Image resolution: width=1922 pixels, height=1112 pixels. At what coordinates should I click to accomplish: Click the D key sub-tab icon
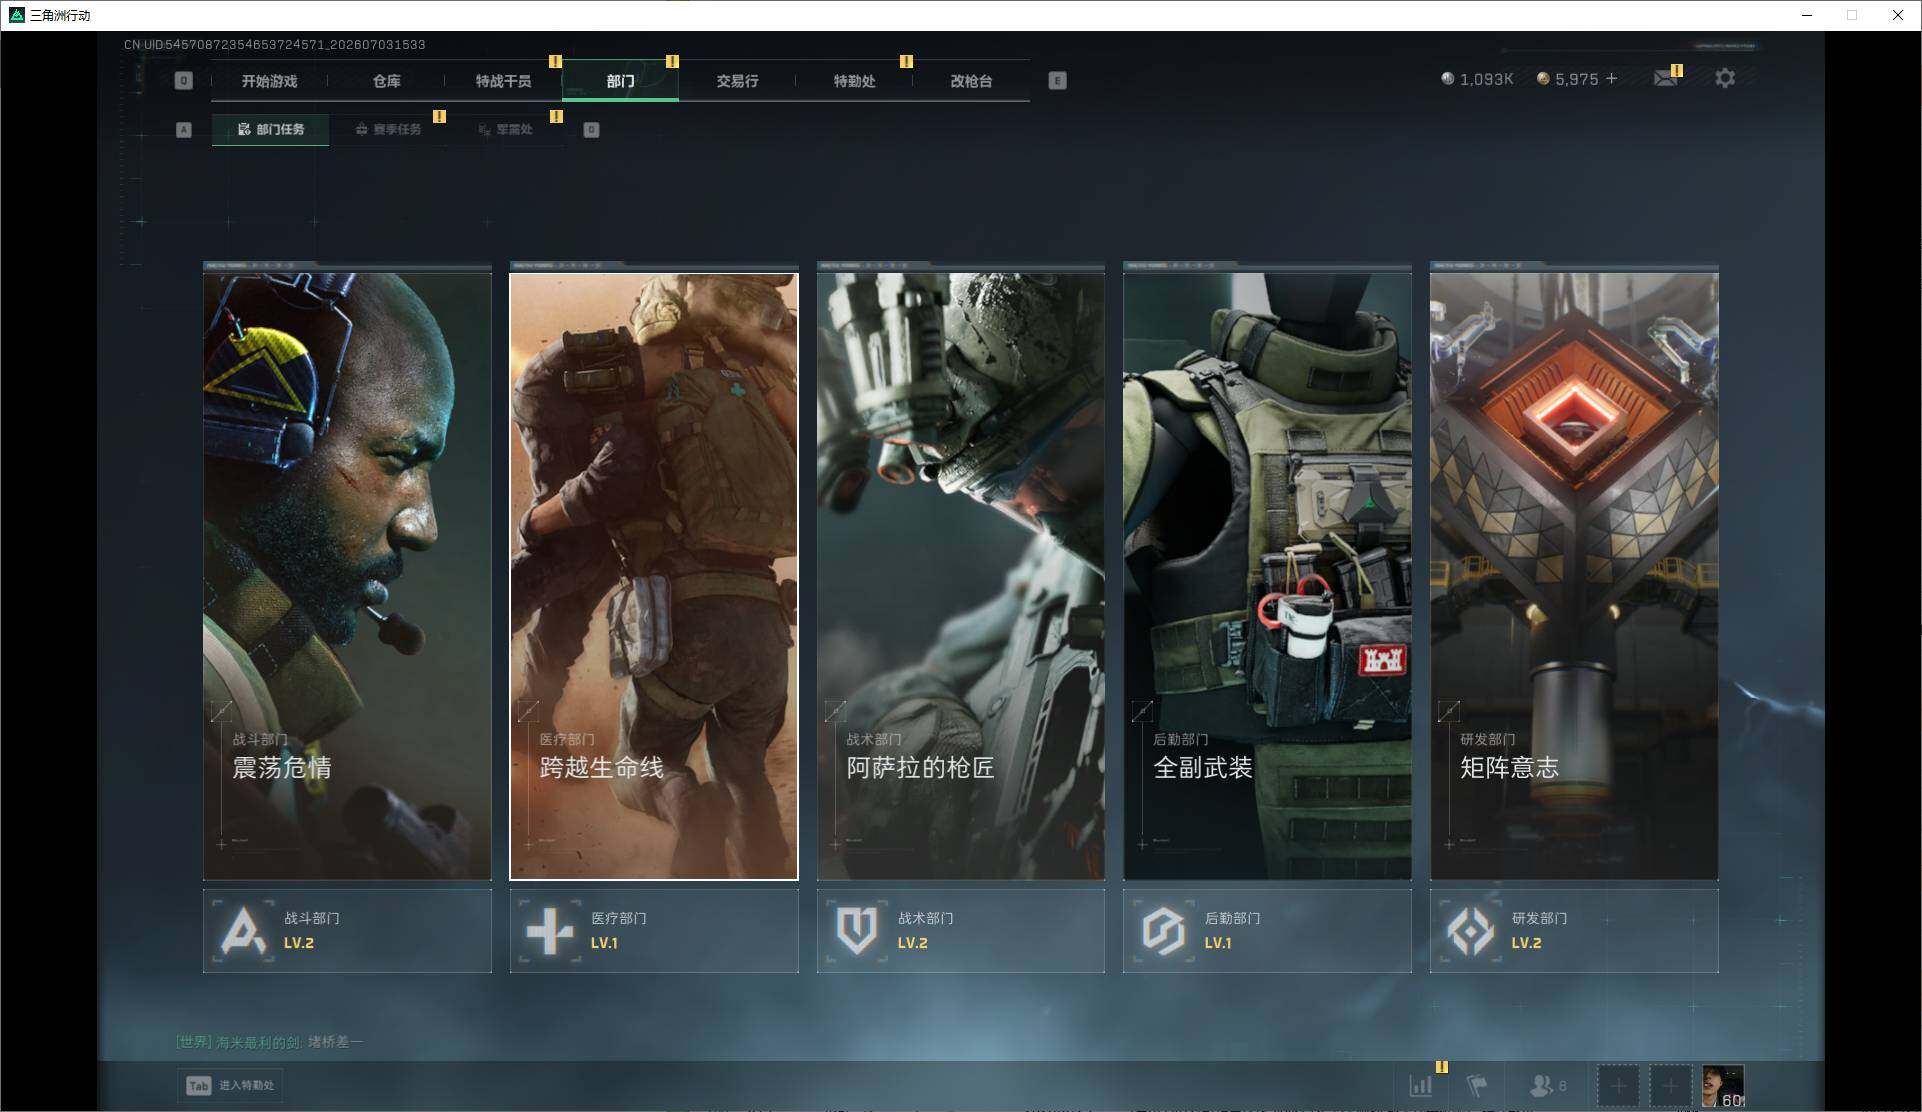591,130
